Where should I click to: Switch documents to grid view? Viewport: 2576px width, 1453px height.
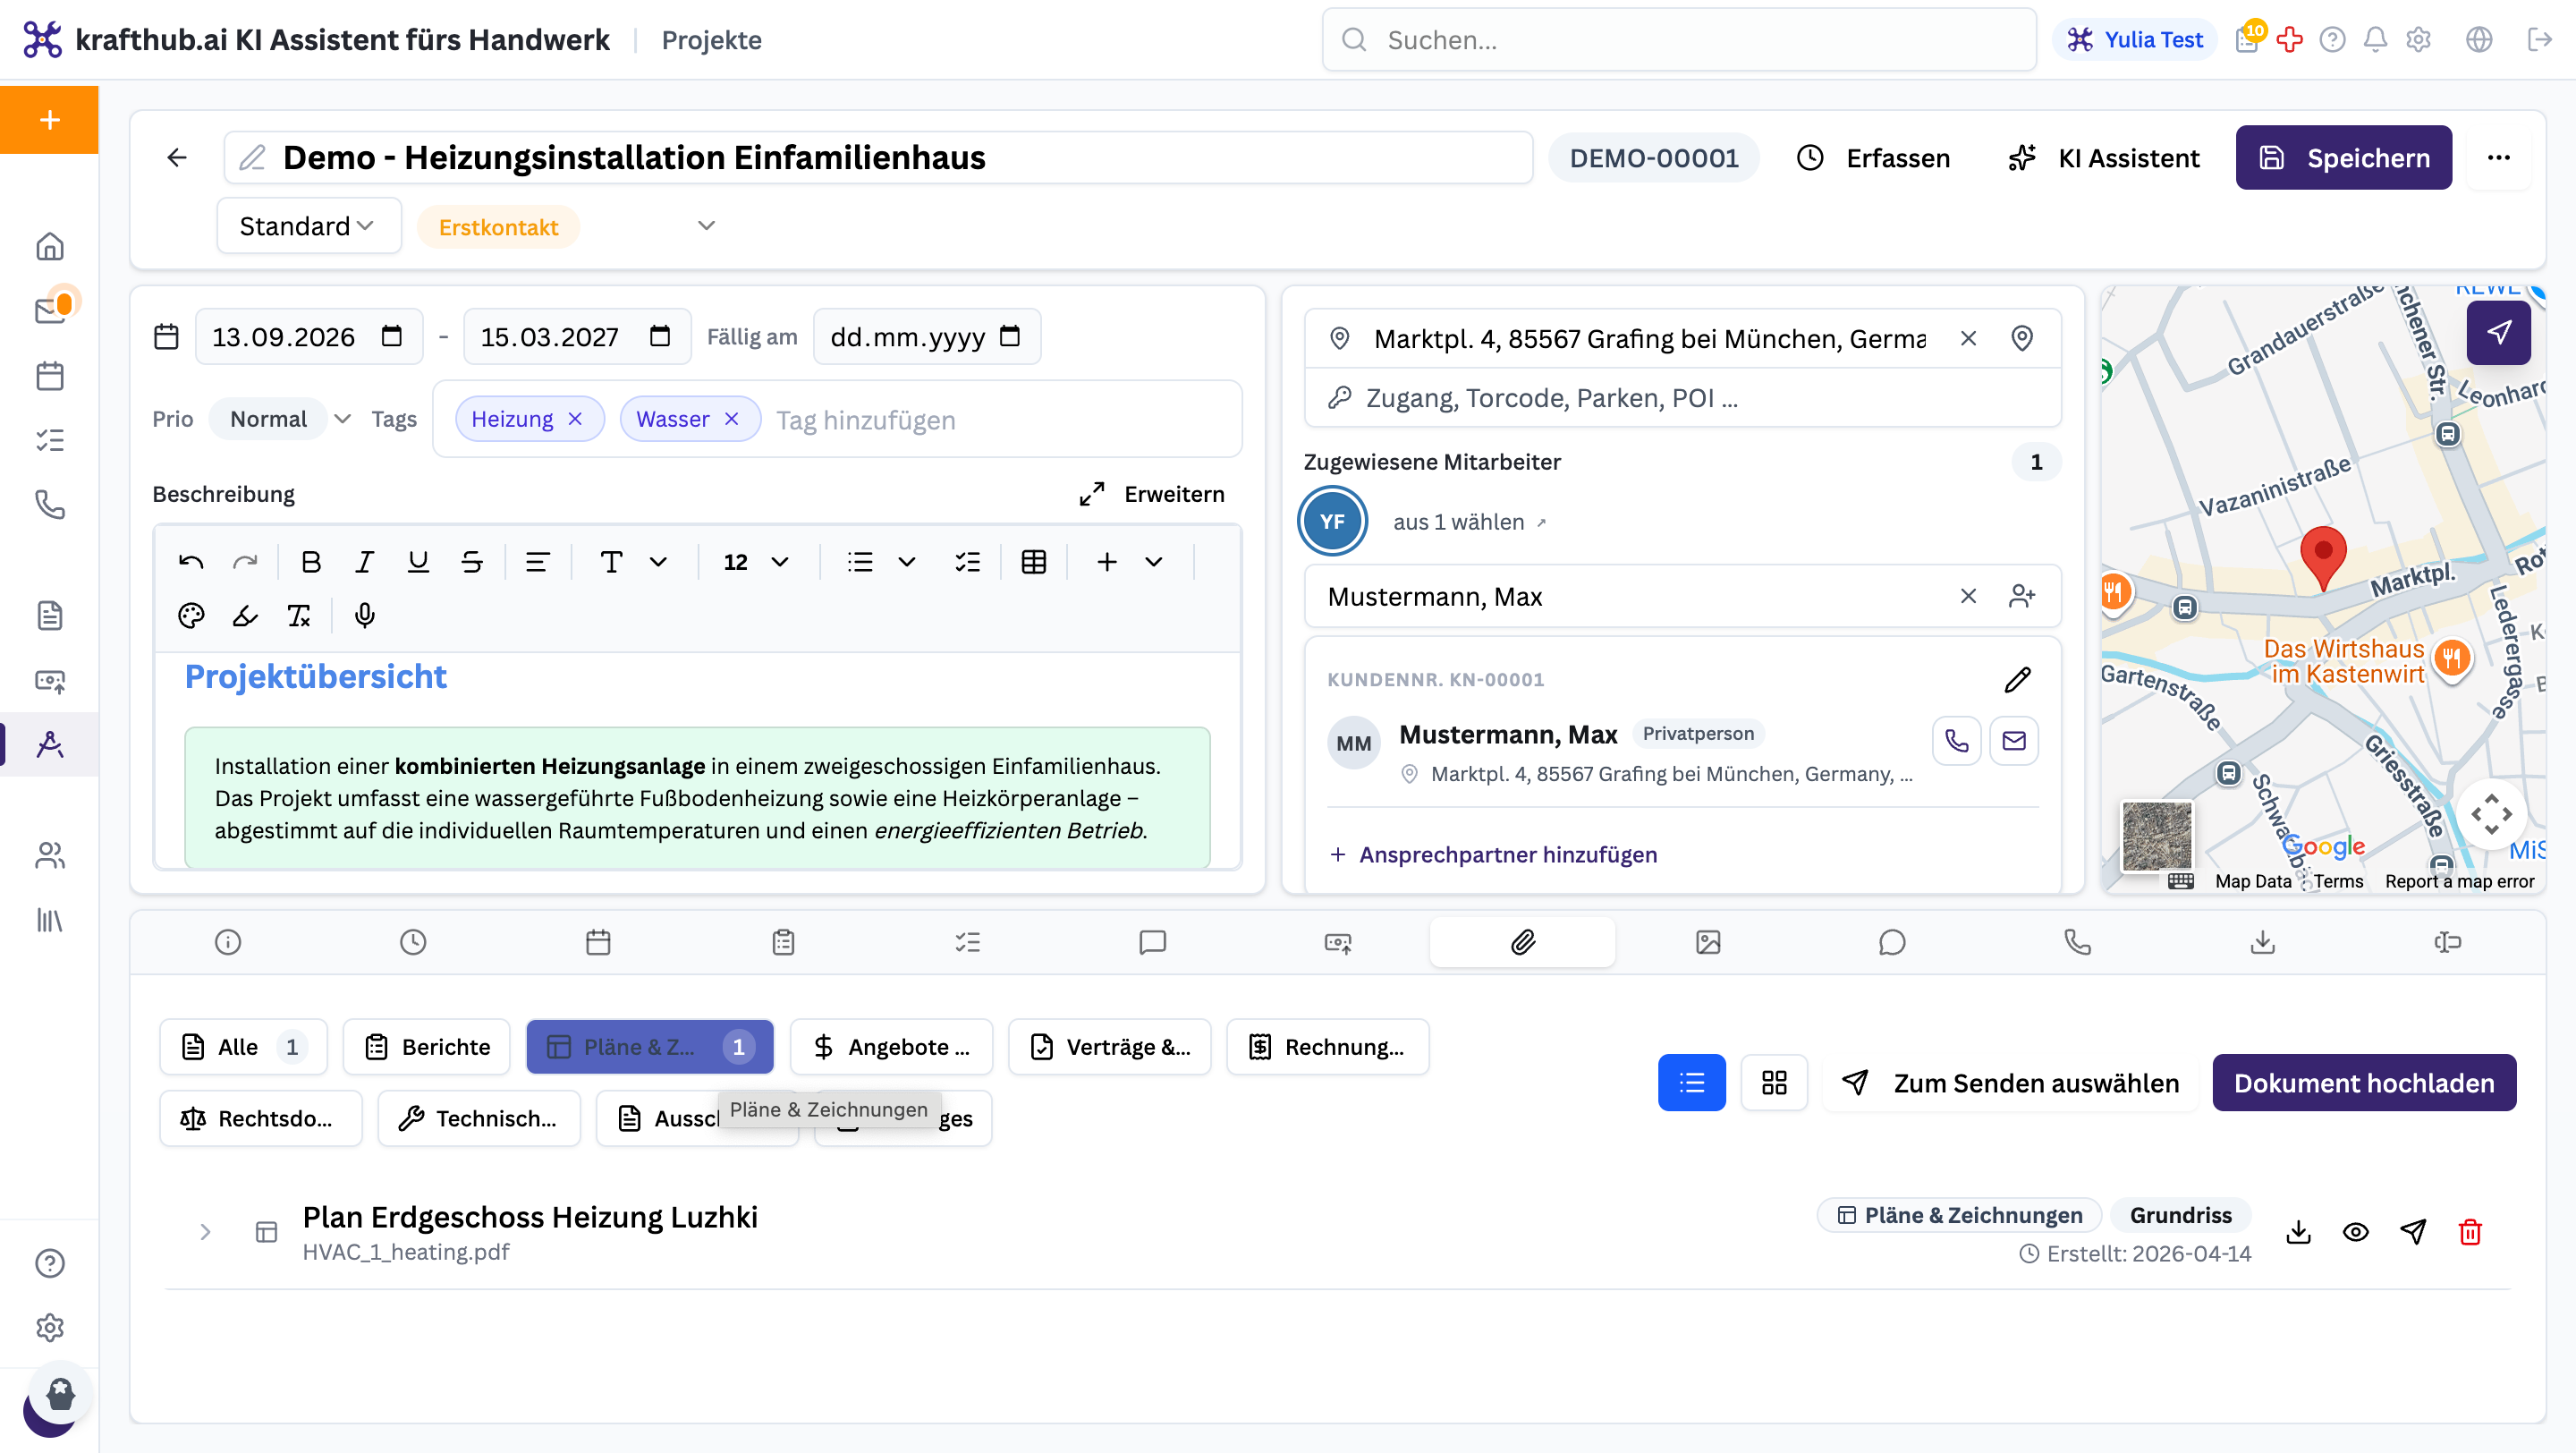click(1774, 1083)
